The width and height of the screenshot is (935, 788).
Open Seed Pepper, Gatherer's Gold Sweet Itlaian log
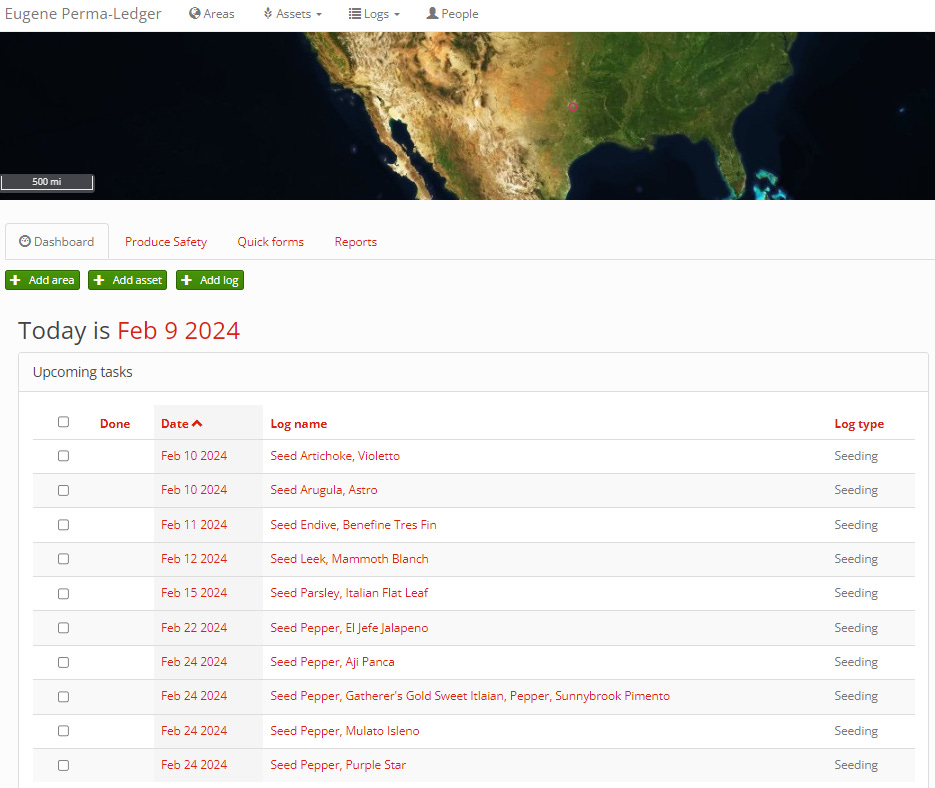(470, 696)
